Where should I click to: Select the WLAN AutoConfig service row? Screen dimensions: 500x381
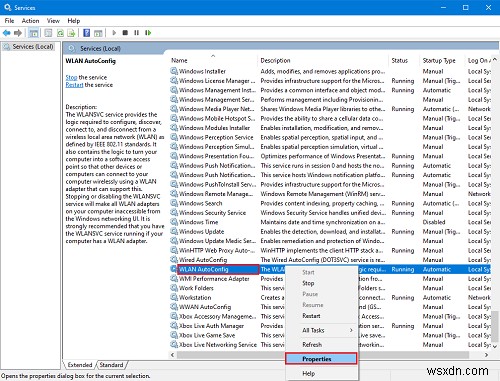[x=331, y=269]
